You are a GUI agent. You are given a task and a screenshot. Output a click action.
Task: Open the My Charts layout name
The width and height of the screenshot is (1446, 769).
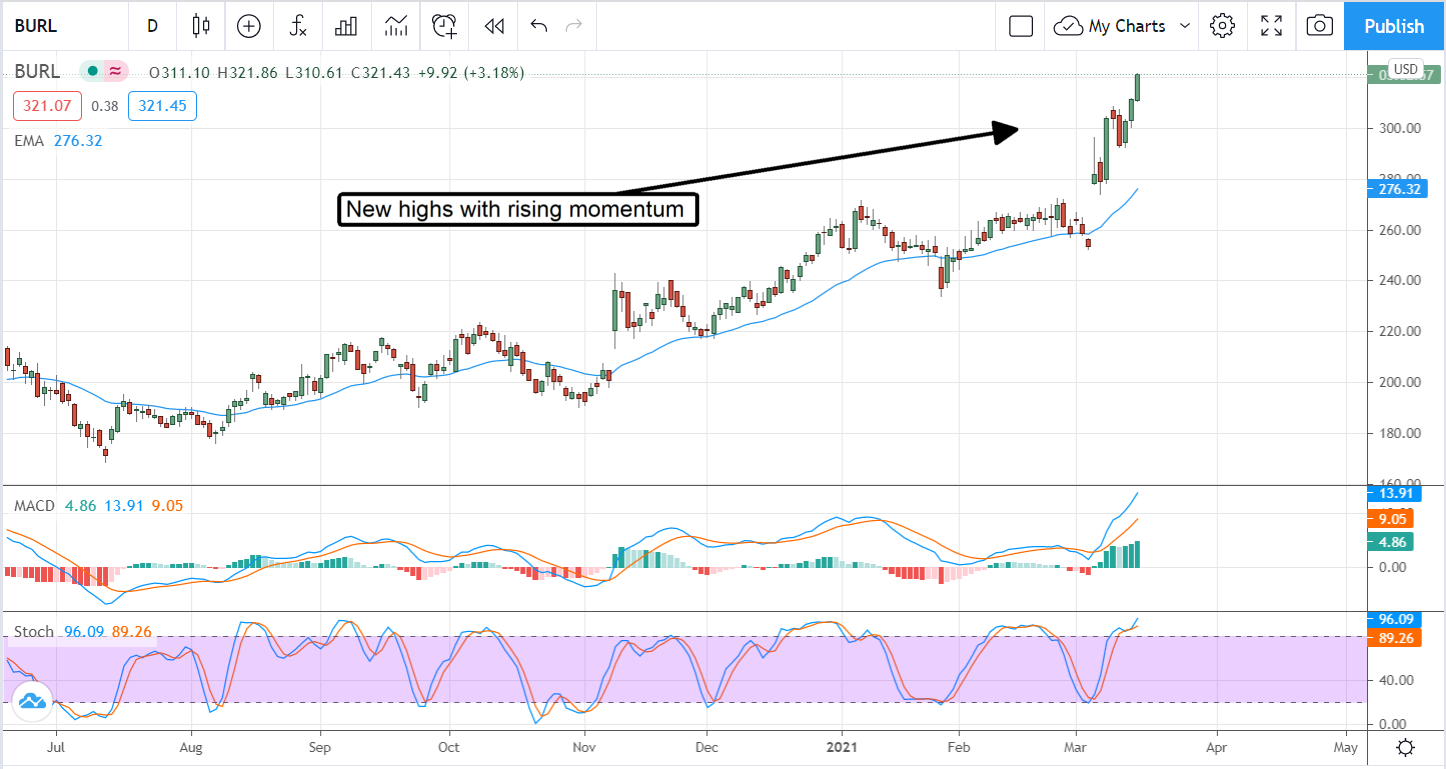(1127, 26)
